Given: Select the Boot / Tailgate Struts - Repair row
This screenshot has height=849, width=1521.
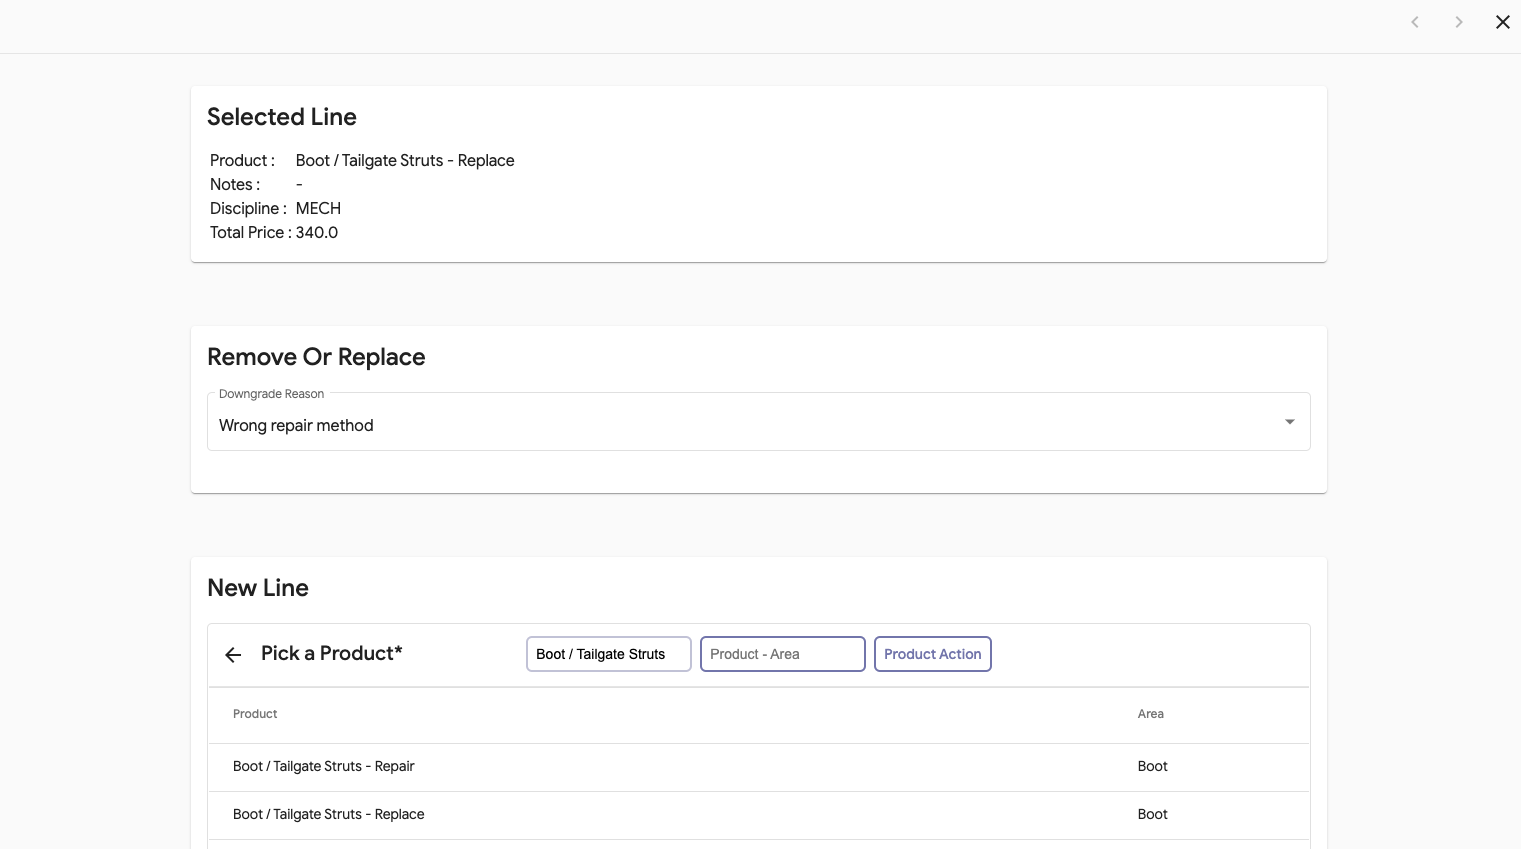Looking at the screenshot, I should 758,767.
